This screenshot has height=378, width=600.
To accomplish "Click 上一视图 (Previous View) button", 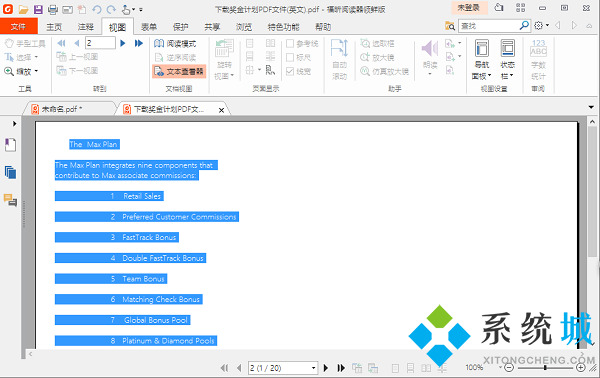I will click(x=78, y=57).
